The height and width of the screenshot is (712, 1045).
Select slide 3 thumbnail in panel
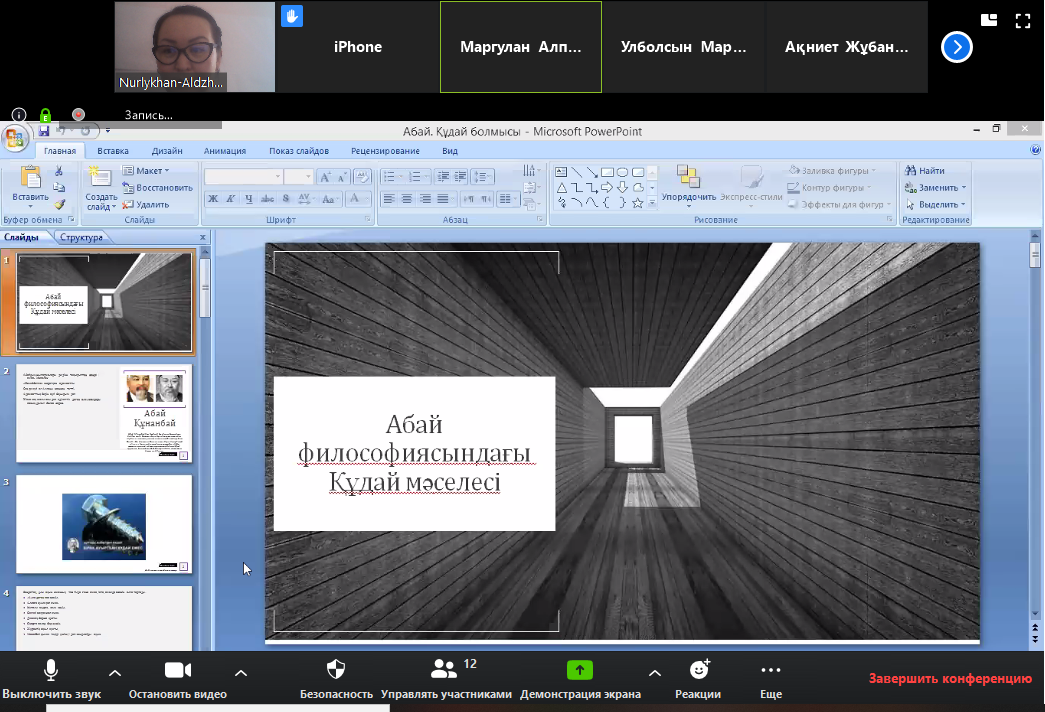104,524
